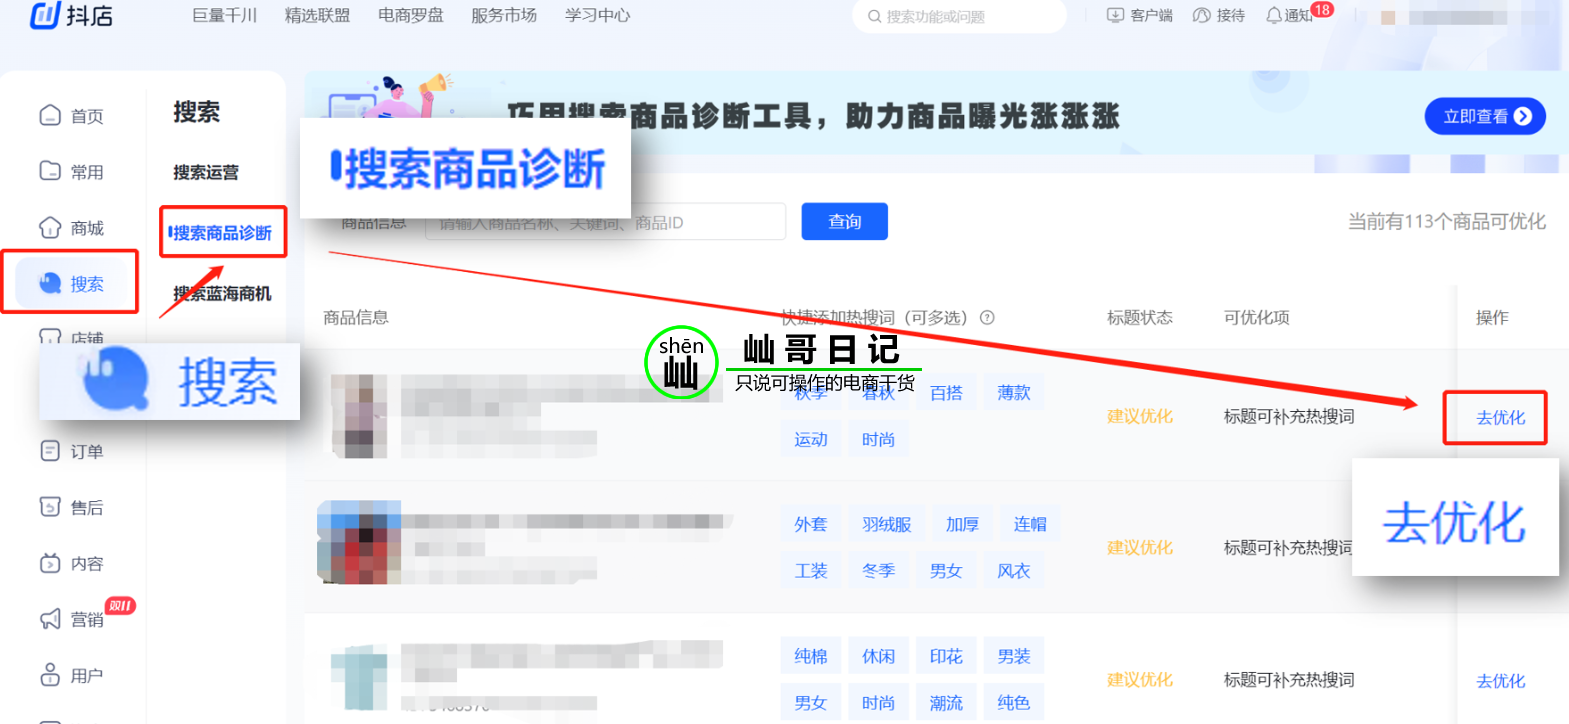Open product thumbnail in the 纯棉 row
This screenshot has height=724, width=1569.
coord(359,678)
